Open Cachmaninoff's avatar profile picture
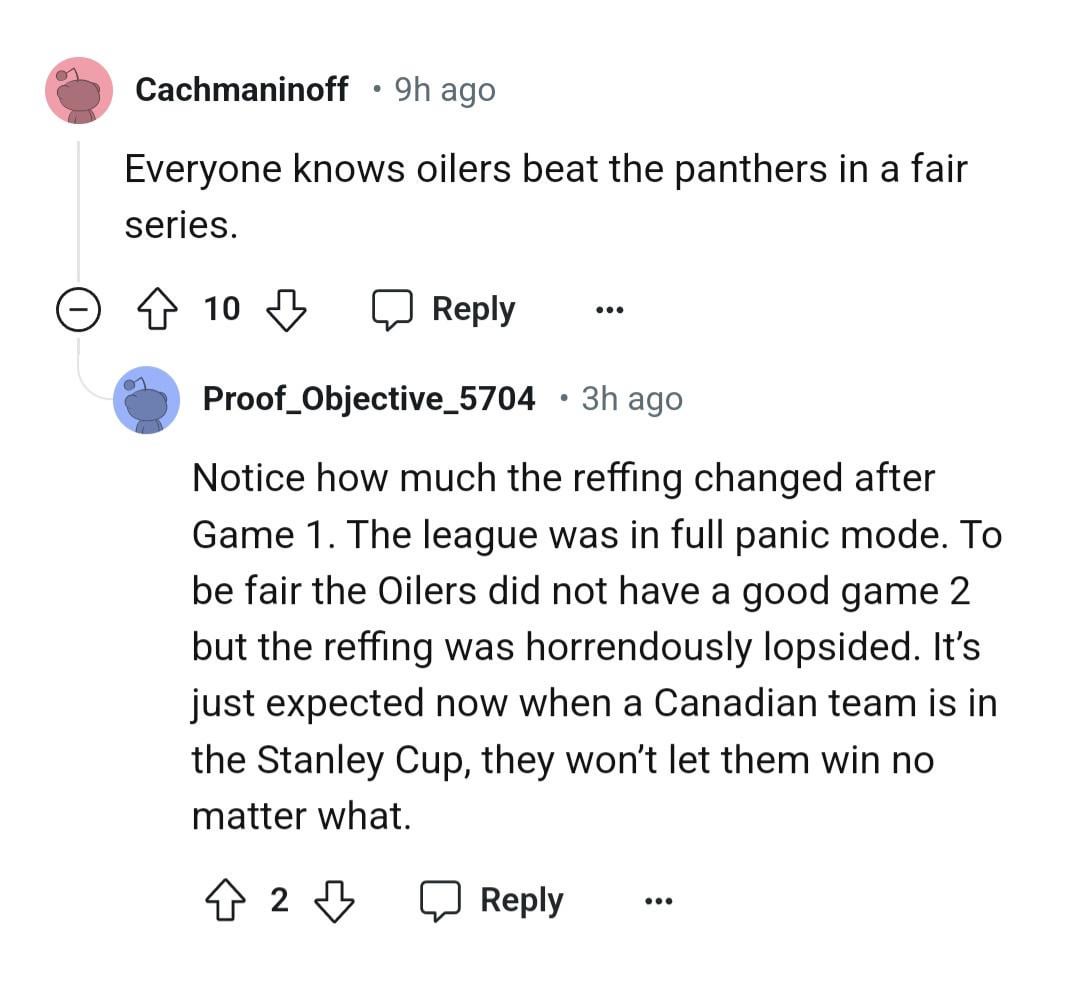This screenshot has height=988, width=1080. coord(79,90)
